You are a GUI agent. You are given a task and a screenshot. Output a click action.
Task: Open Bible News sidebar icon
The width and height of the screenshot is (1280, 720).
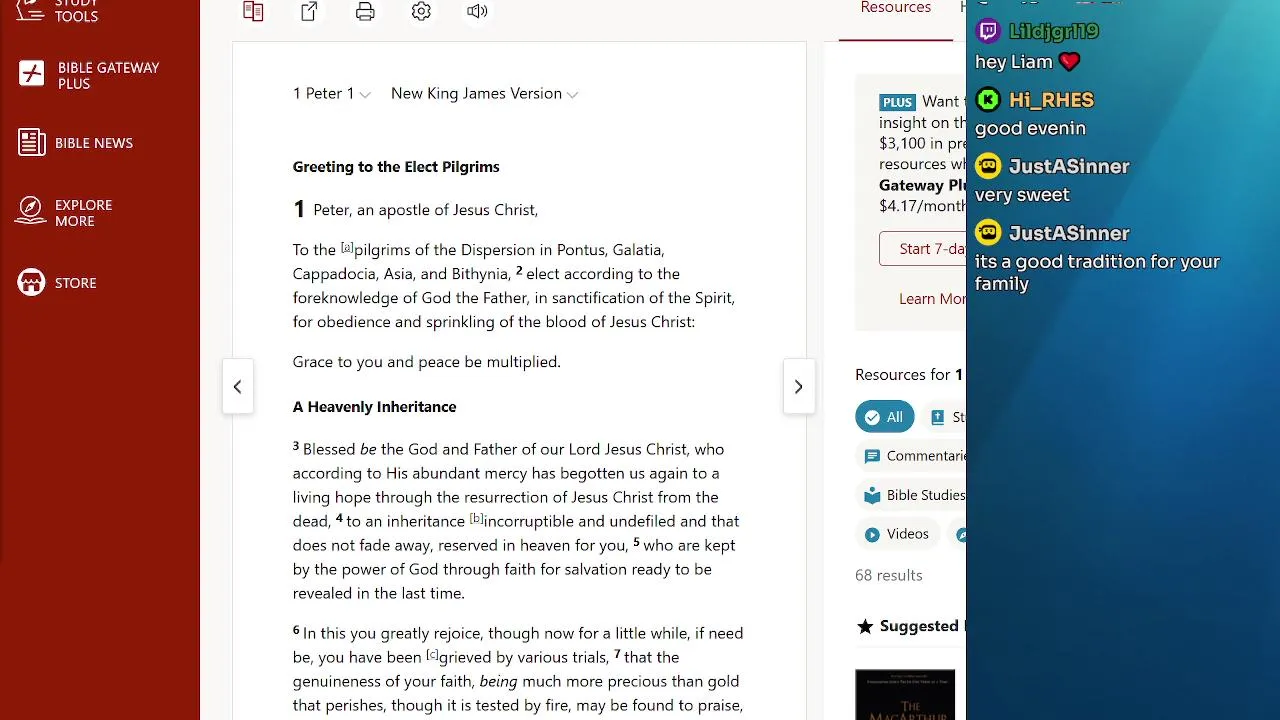tap(32, 142)
